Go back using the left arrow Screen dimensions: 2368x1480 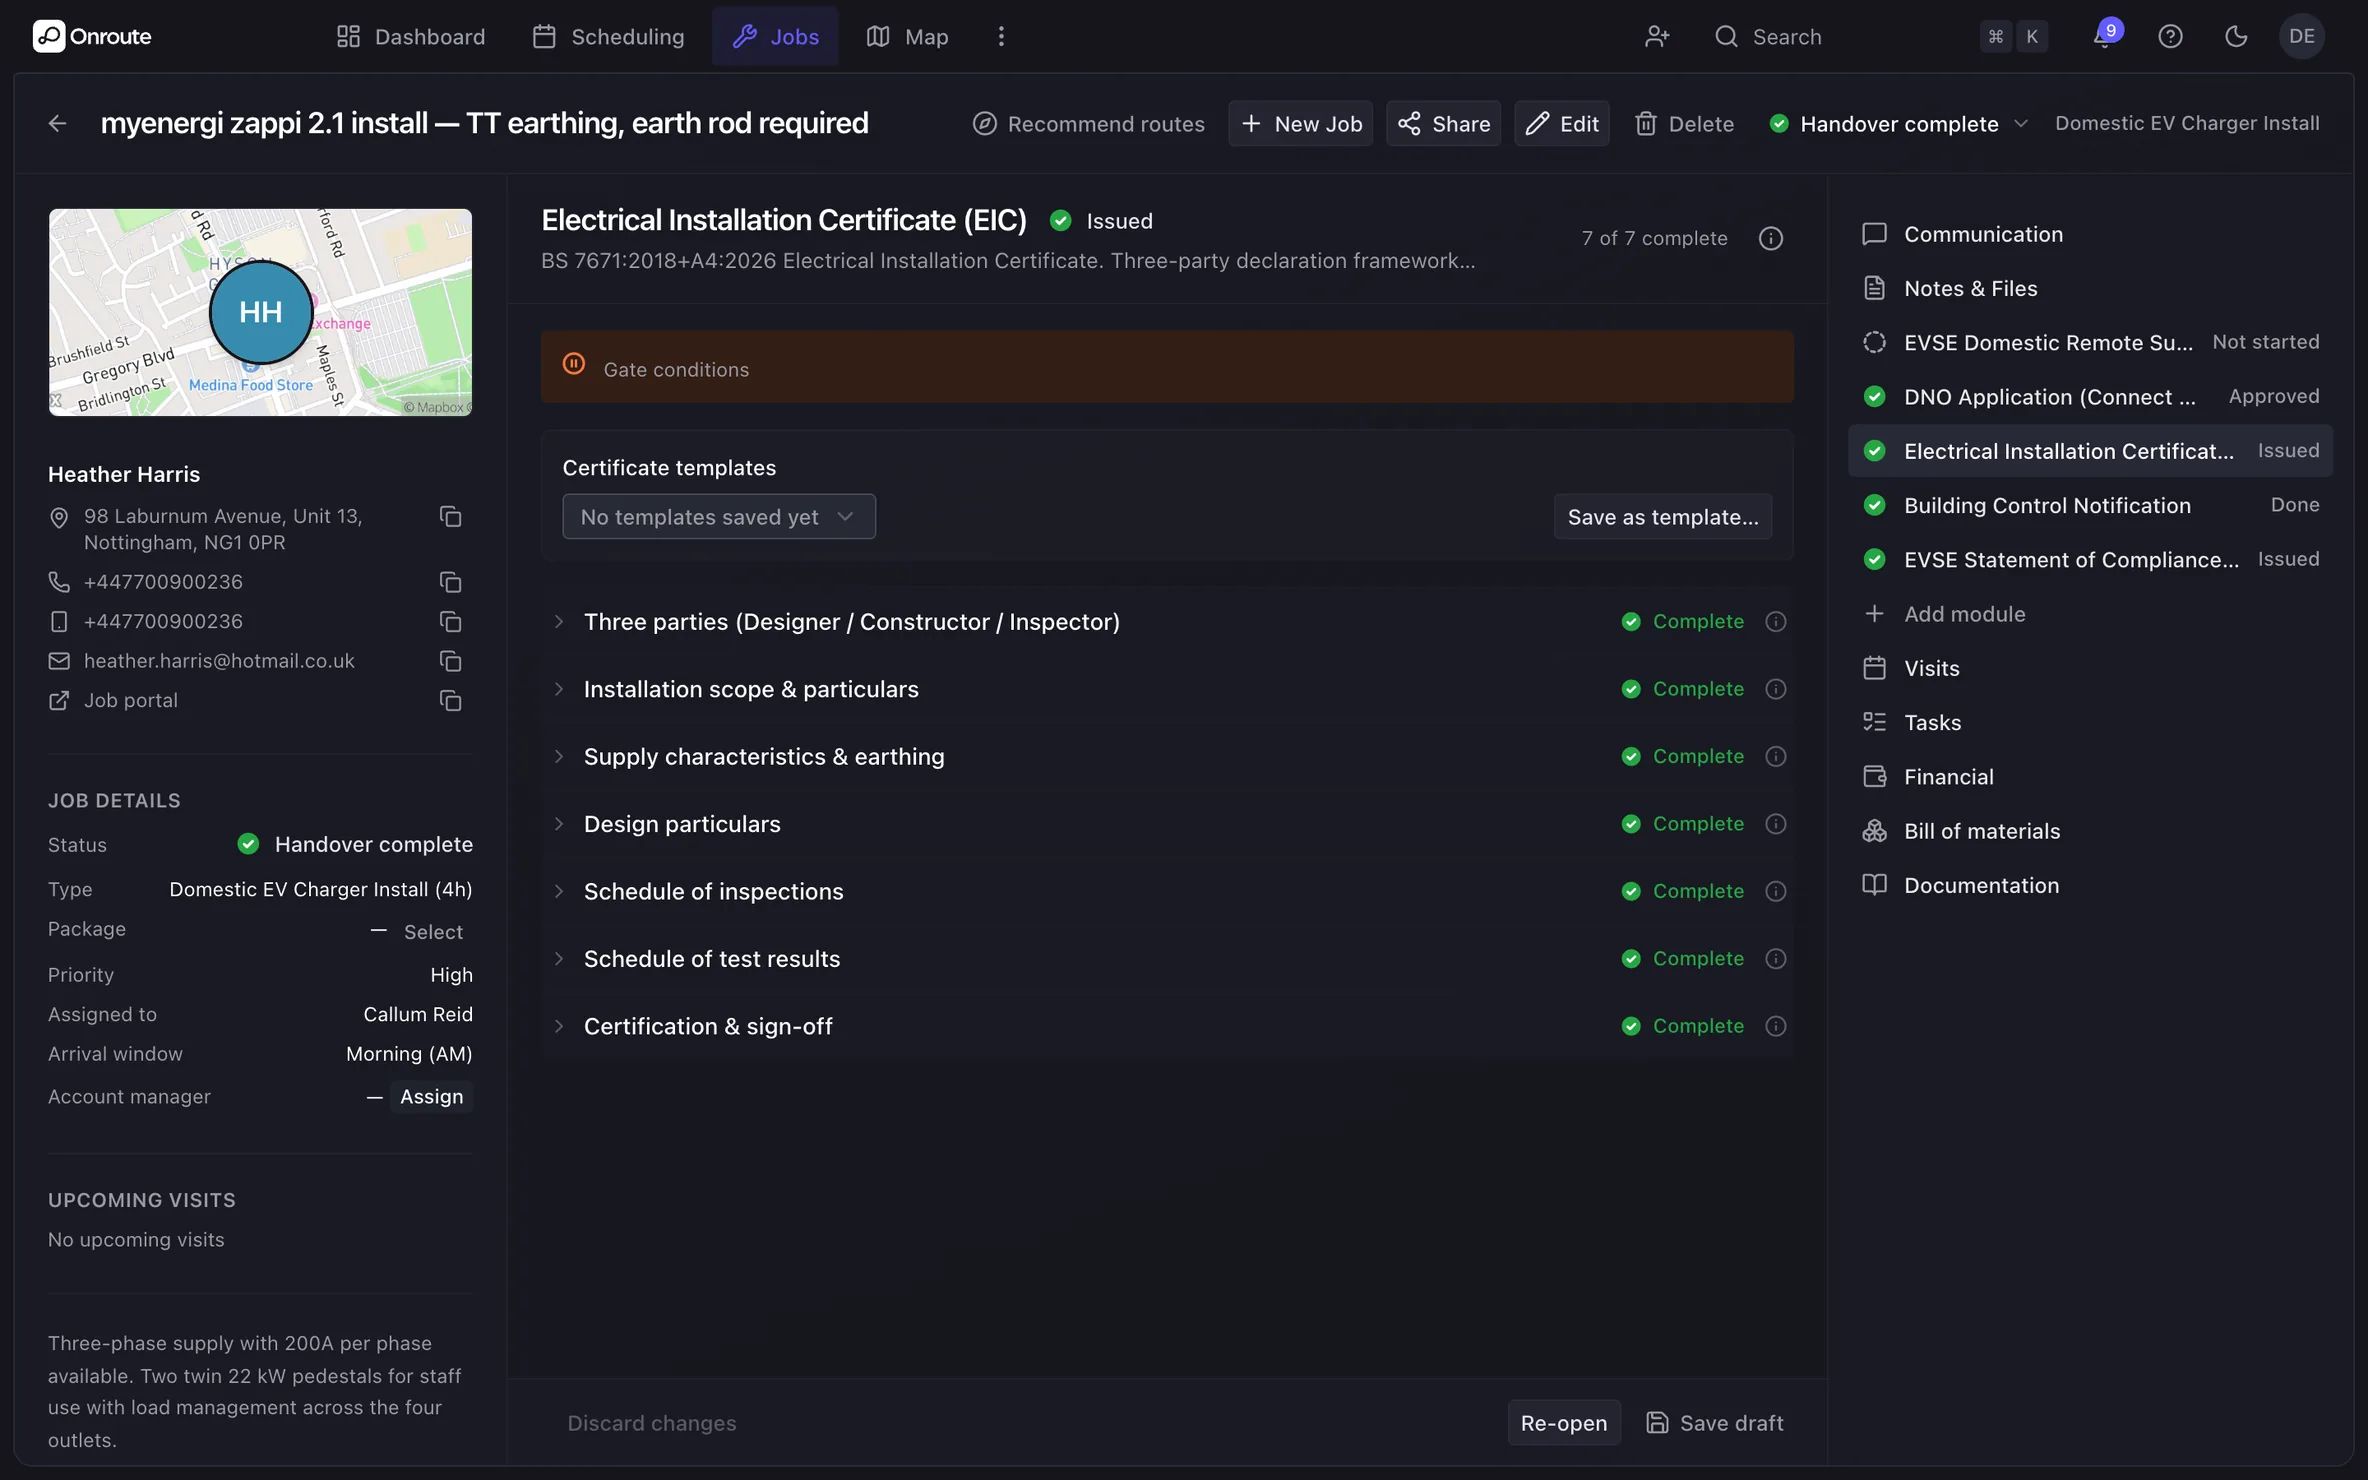57,124
